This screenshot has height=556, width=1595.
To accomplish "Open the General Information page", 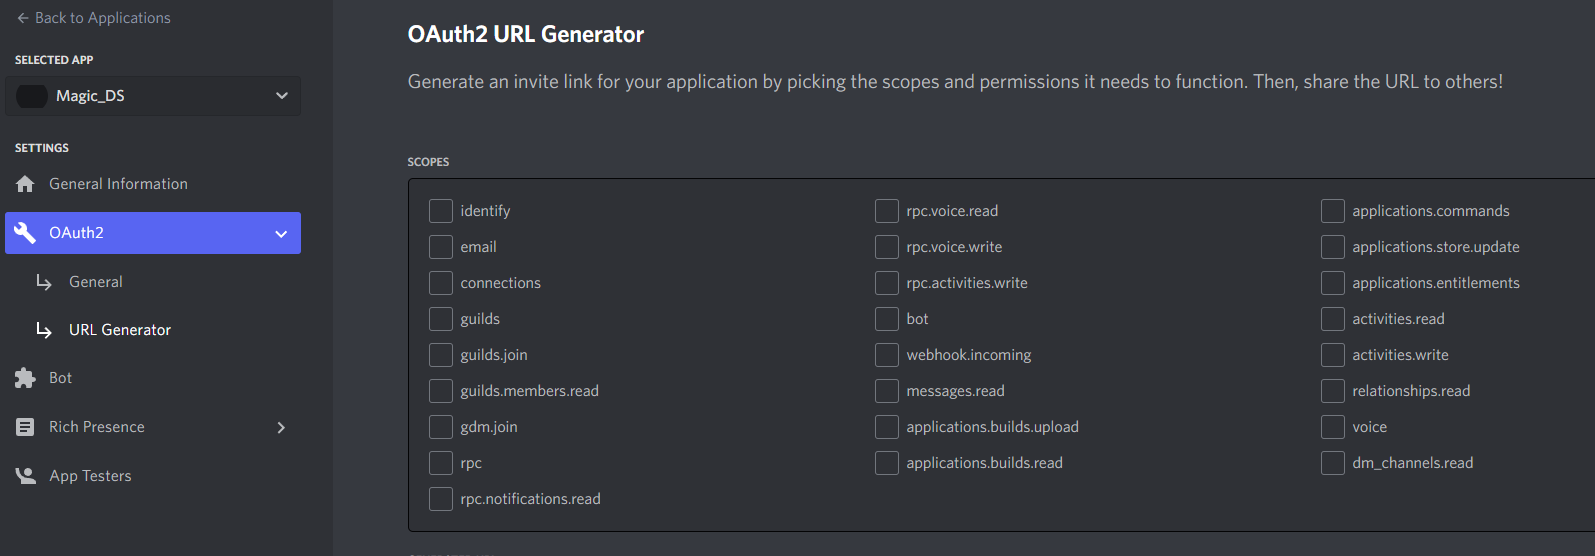I will (x=118, y=184).
